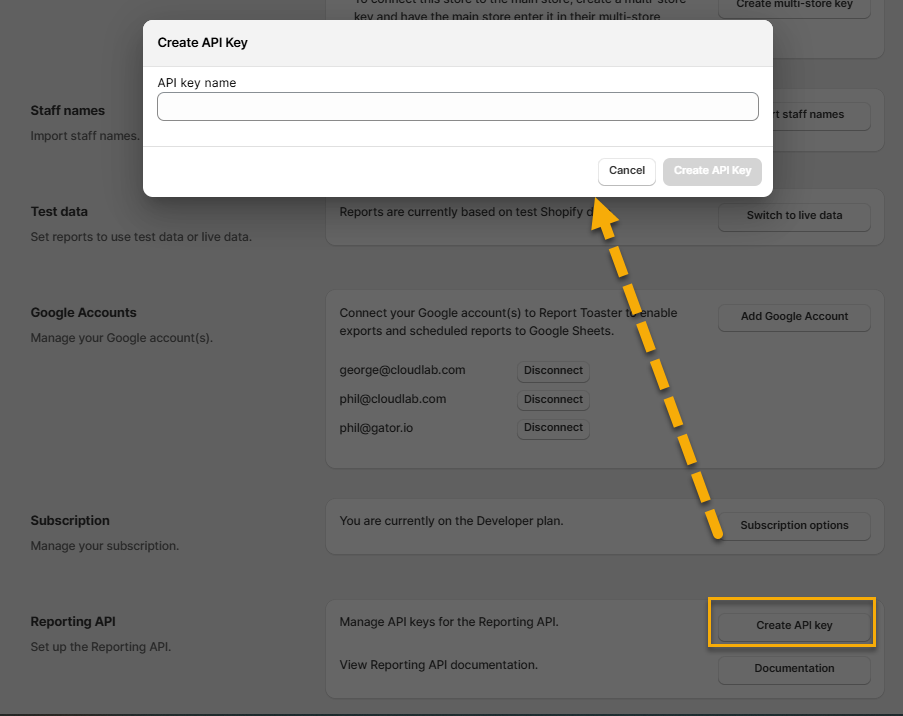Click the Reporting API section heading

73,622
